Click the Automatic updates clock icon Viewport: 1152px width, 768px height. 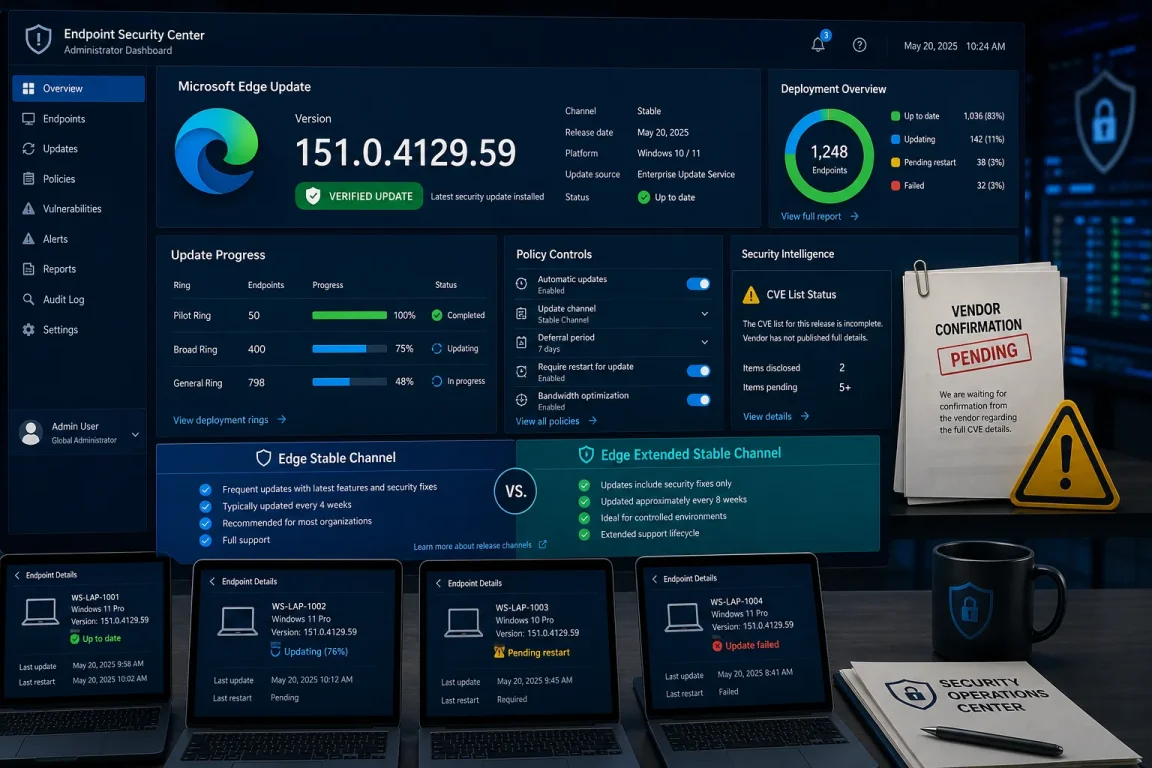tap(522, 284)
